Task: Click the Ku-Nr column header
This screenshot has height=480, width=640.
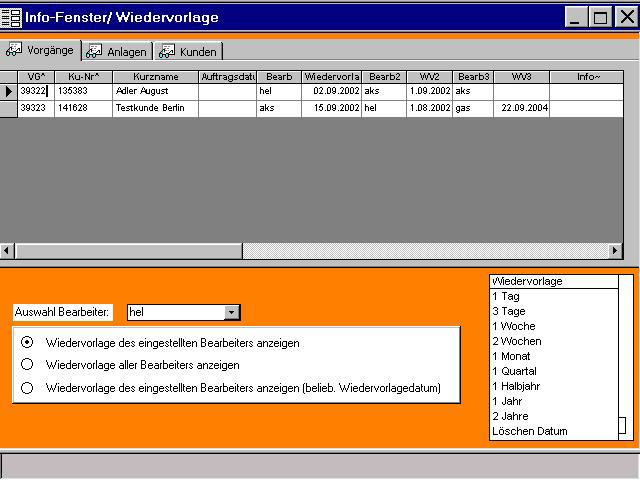Action: click(x=83, y=76)
